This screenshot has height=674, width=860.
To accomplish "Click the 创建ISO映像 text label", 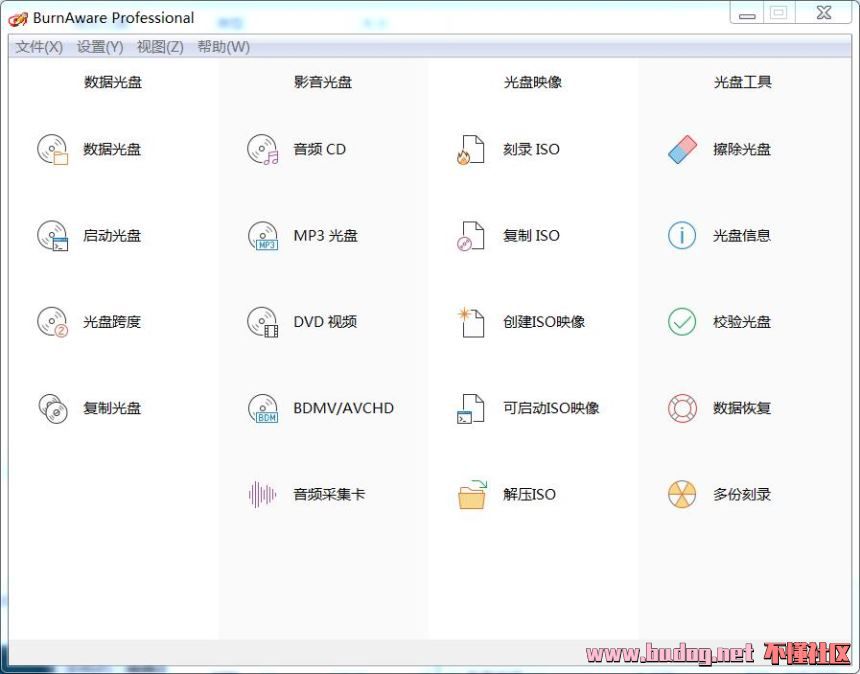I will [x=544, y=322].
